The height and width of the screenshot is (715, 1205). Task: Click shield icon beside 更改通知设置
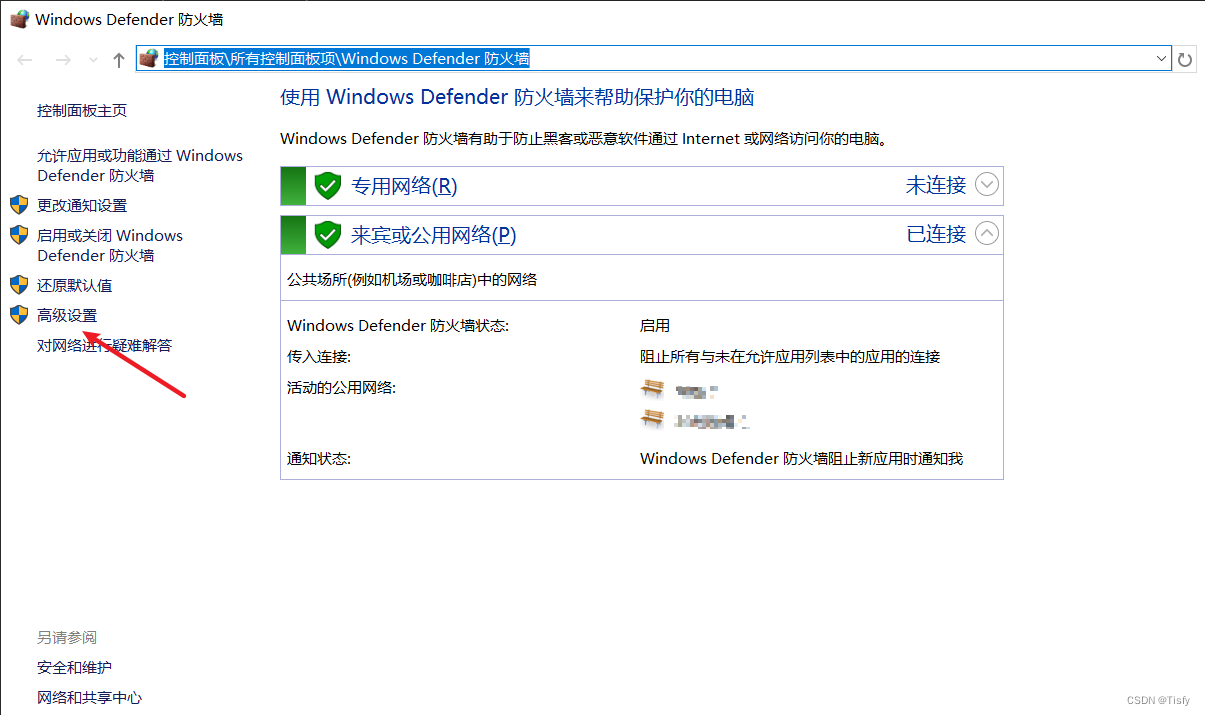pos(19,205)
